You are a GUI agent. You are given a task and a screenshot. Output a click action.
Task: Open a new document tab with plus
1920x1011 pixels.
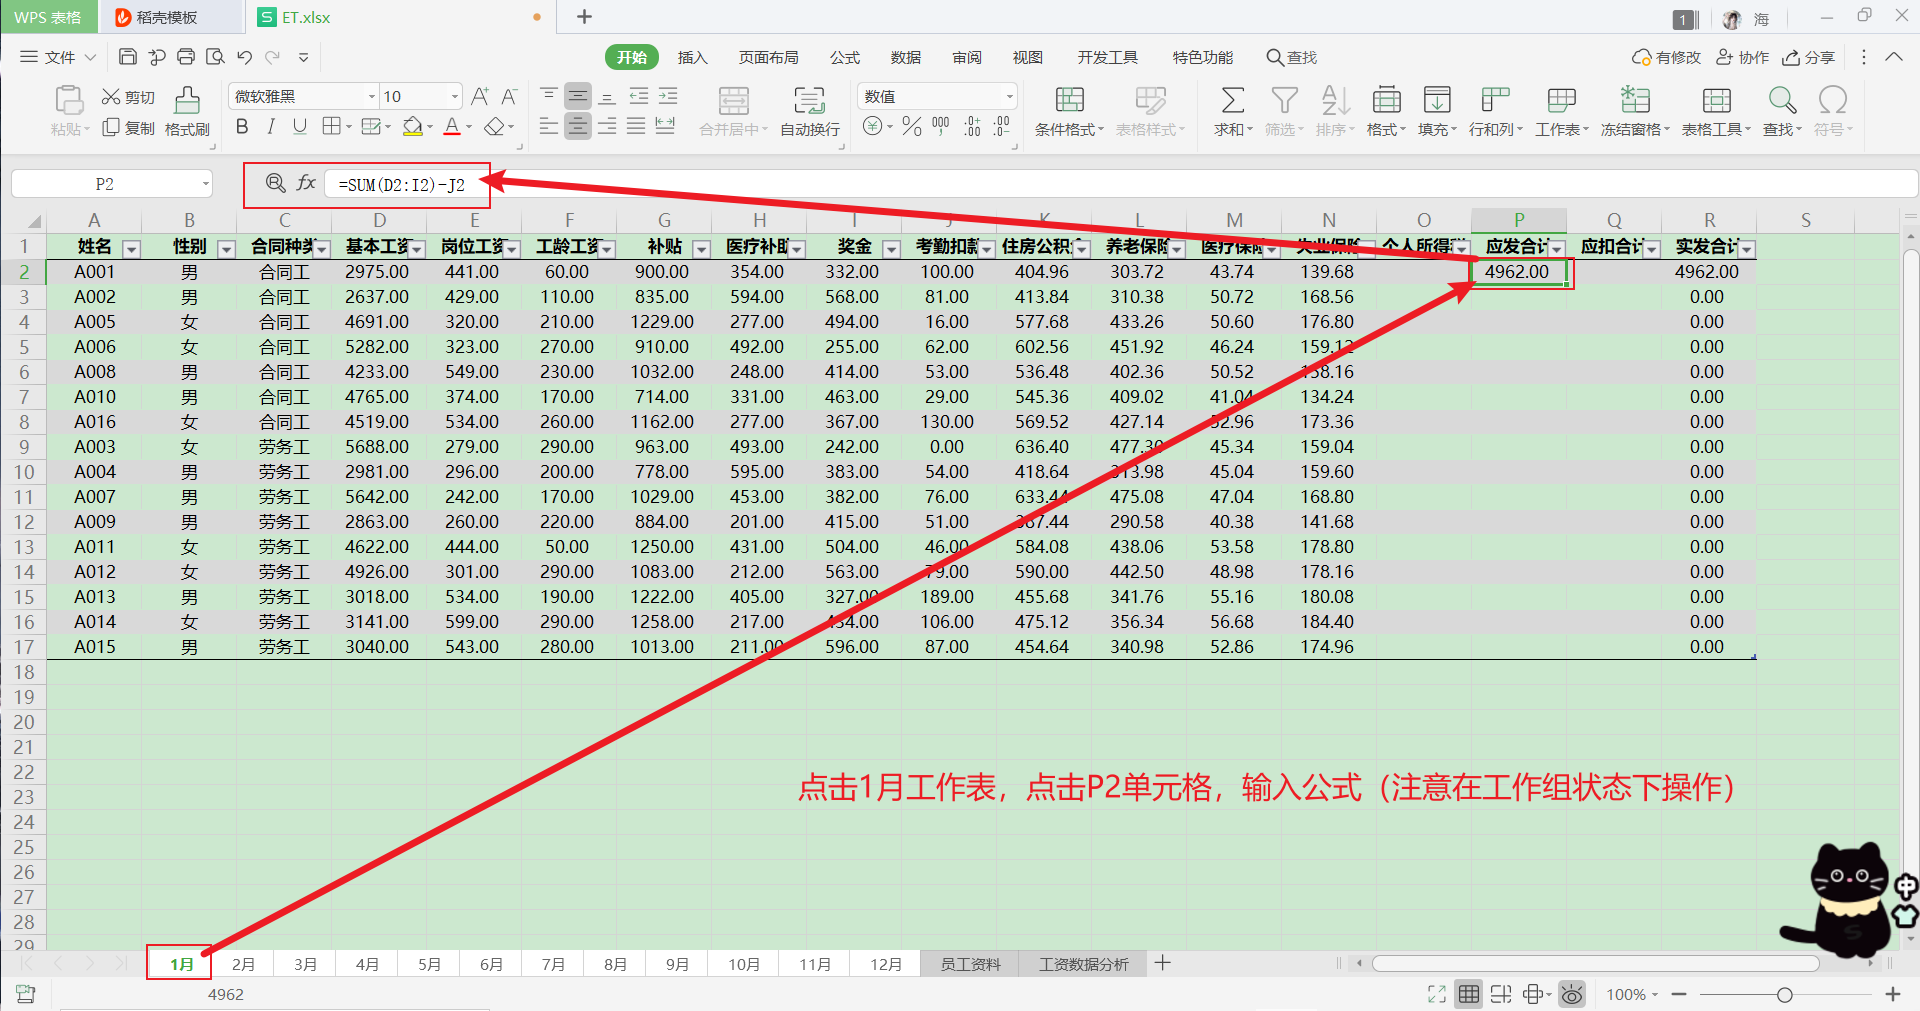coord(585,17)
